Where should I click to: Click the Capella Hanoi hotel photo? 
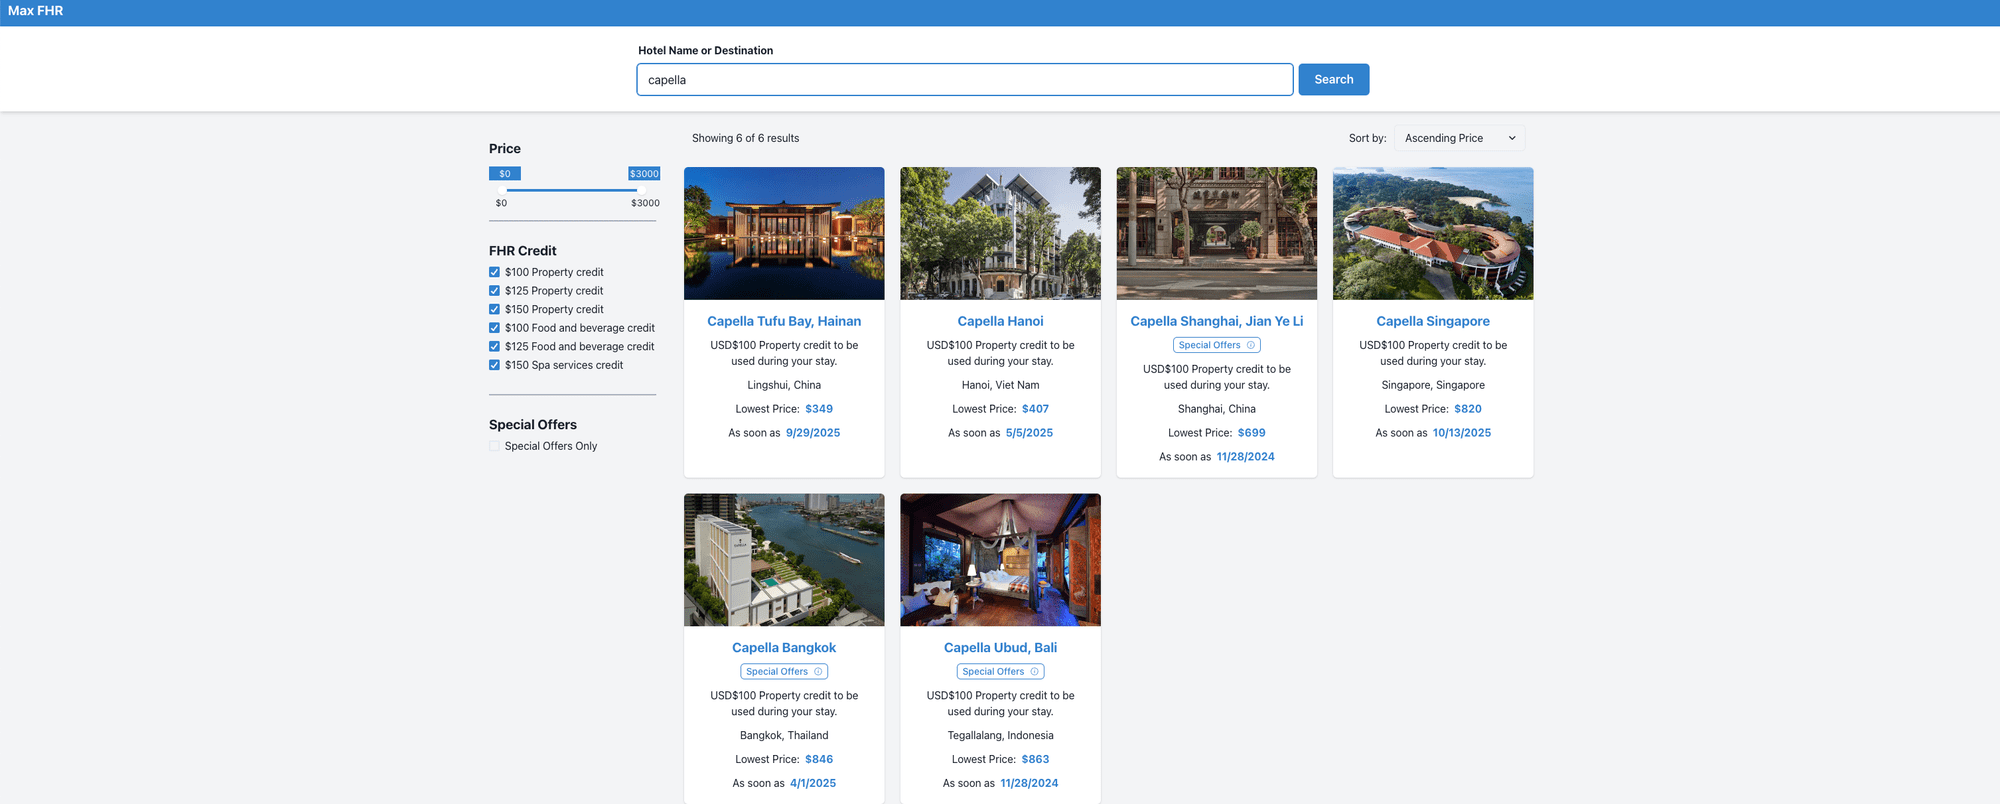pyautogui.click(x=1000, y=233)
